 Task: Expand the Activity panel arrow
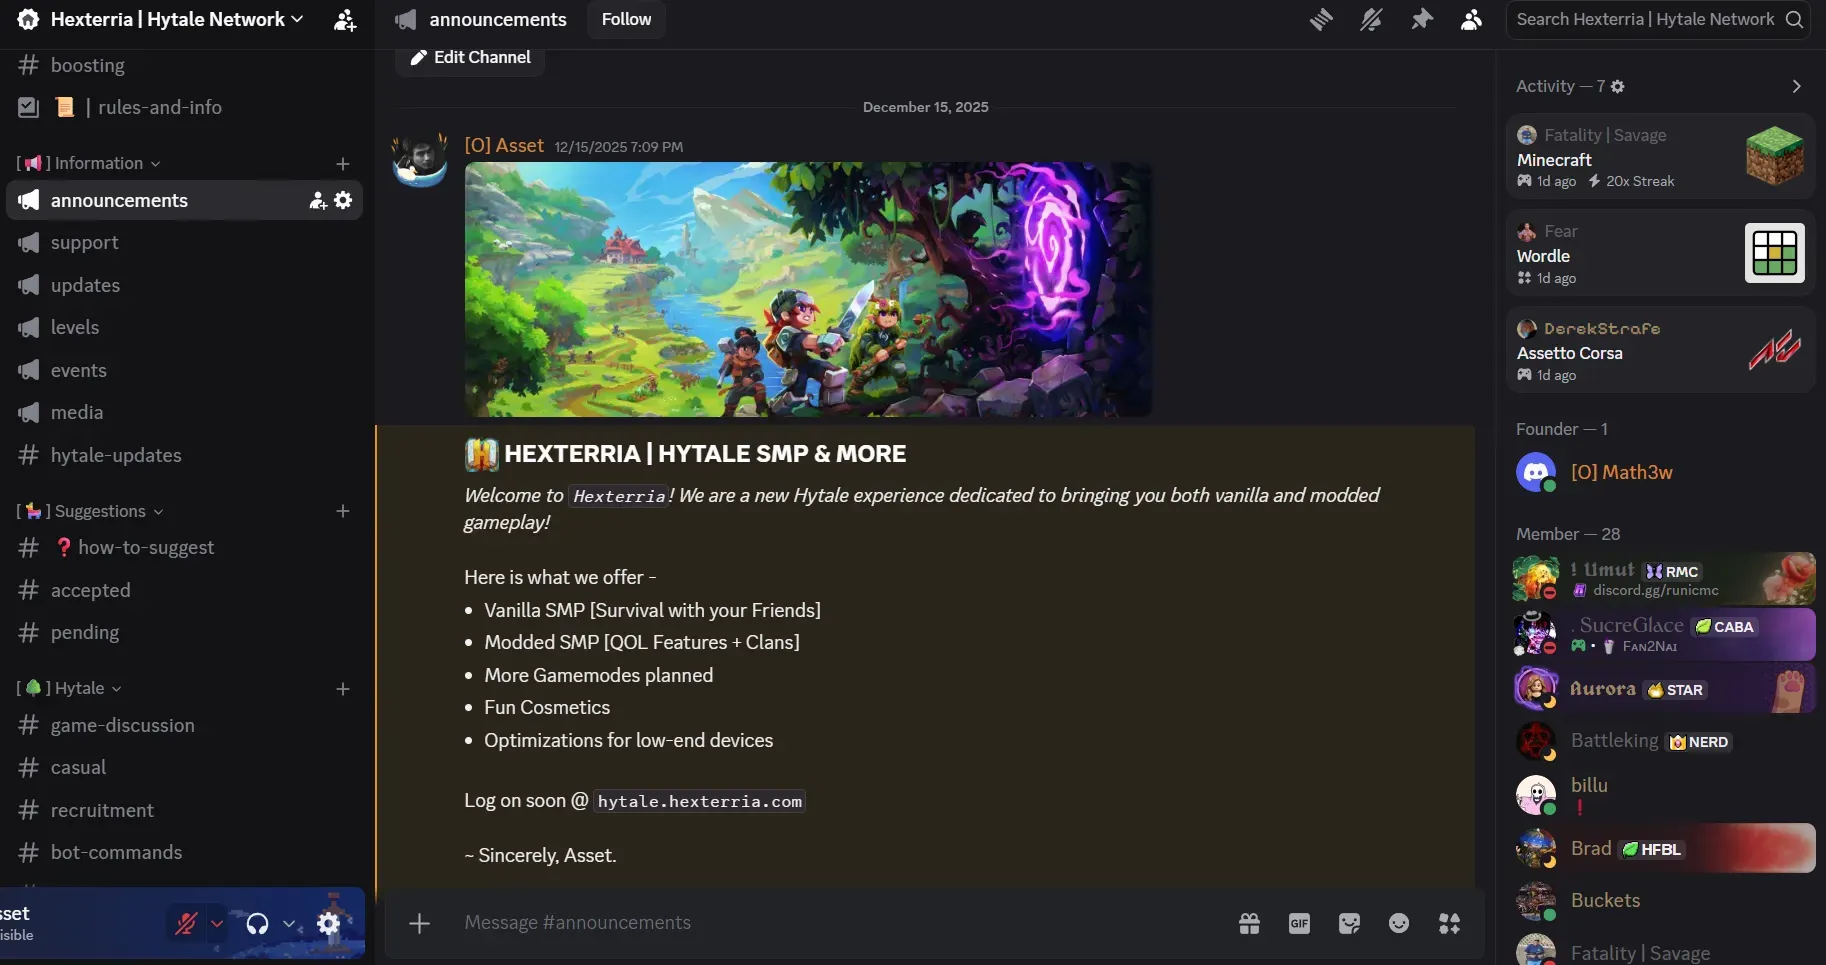1796,87
